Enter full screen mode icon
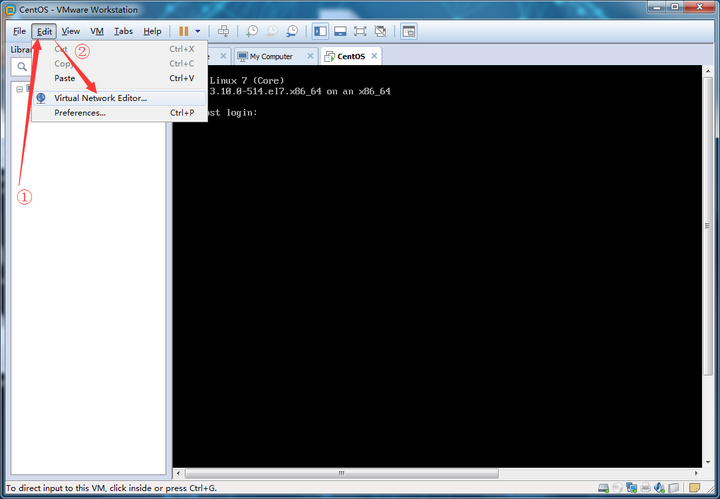This screenshot has height=499, width=720. click(360, 31)
